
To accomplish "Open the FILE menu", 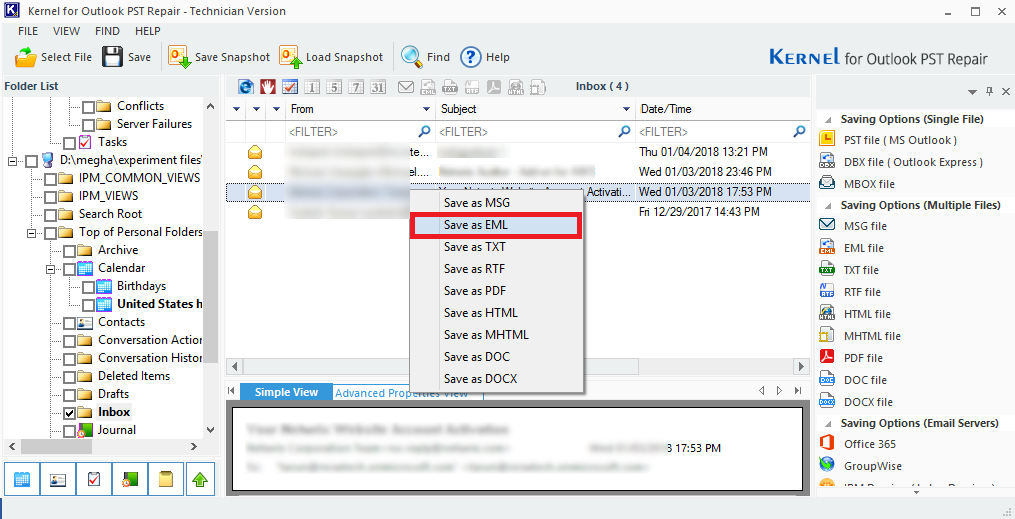I will [28, 31].
